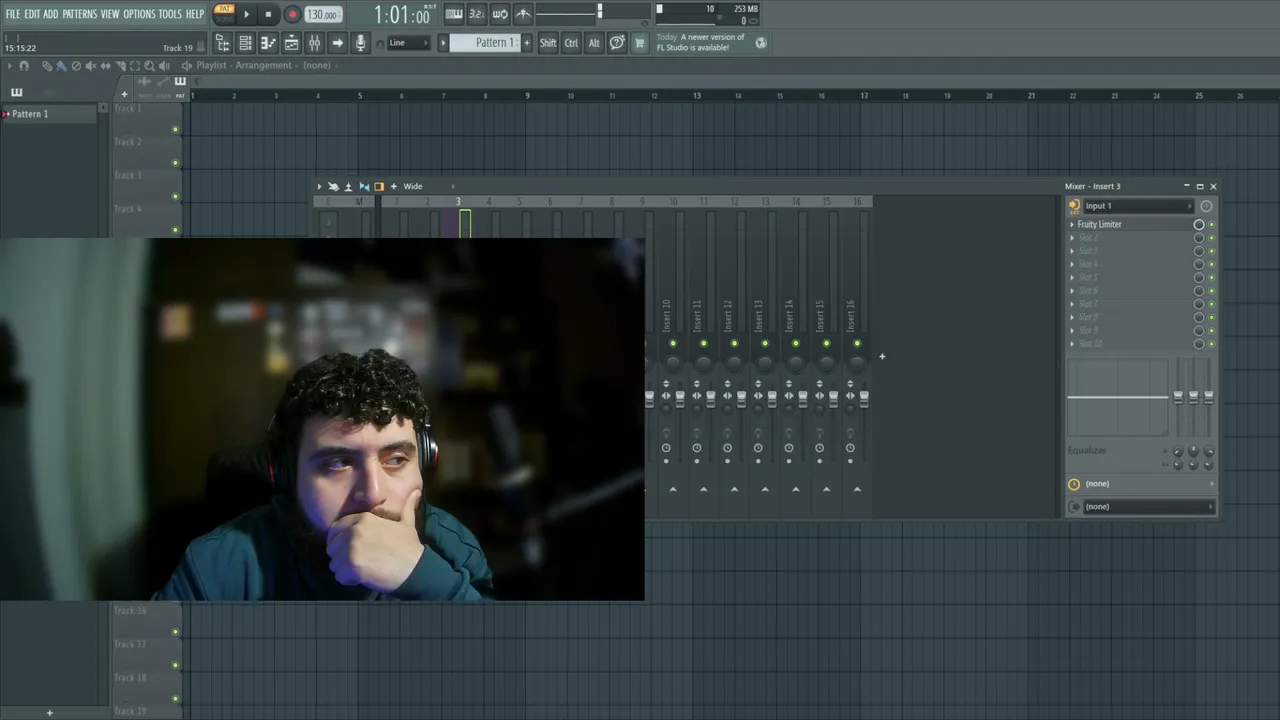Open the ADD menu
Image resolution: width=1280 pixels, height=720 pixels.
pos(51,14)
